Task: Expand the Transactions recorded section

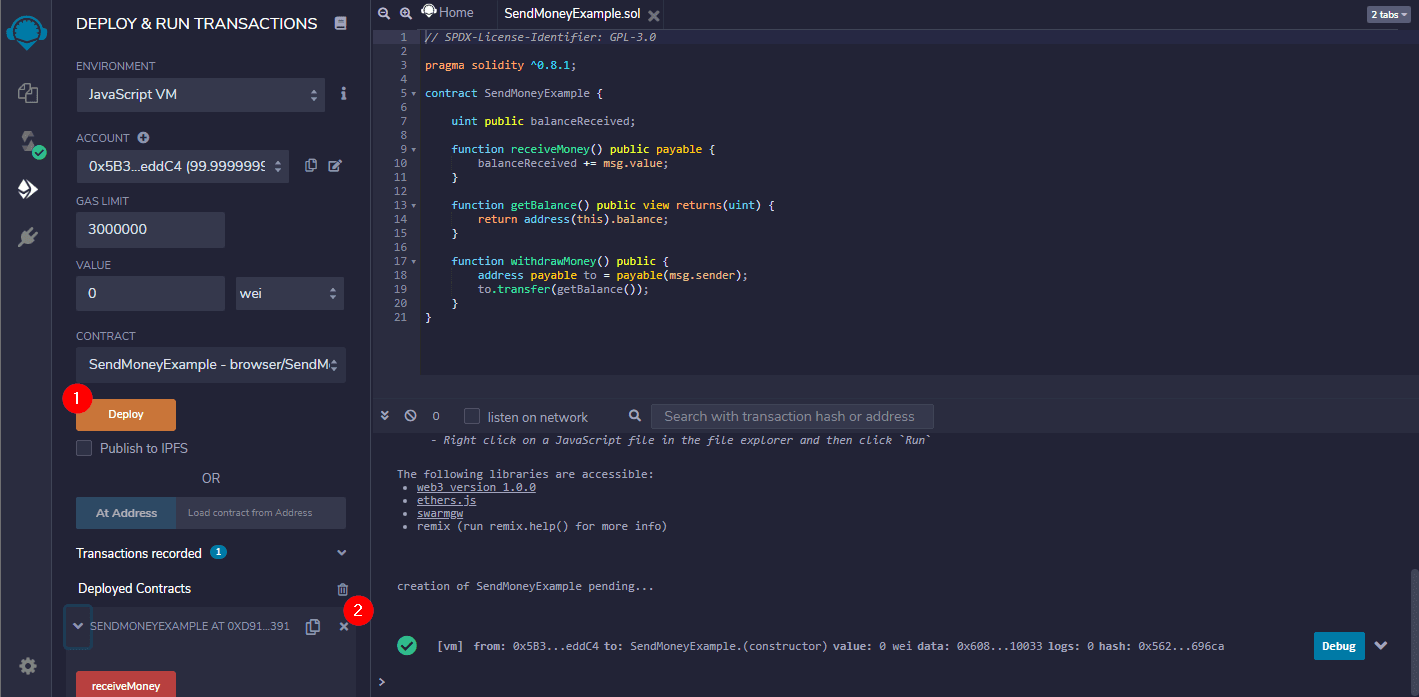Action: (342, 553)
